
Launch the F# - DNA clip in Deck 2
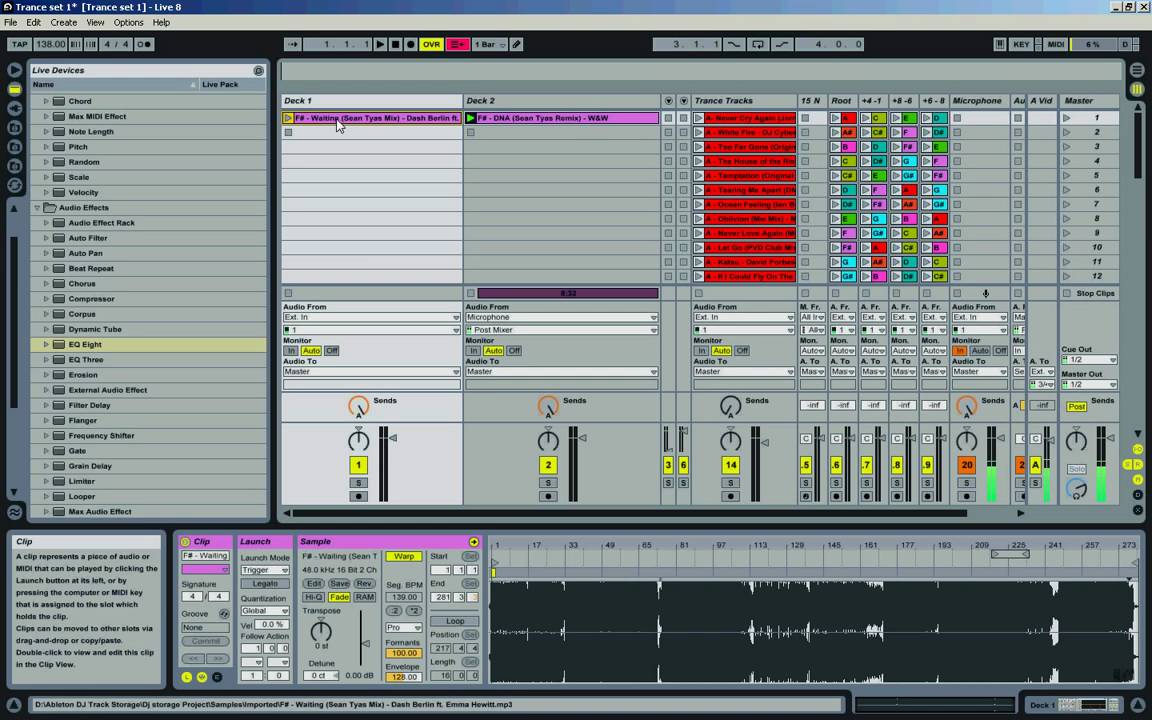pos(471,118)
